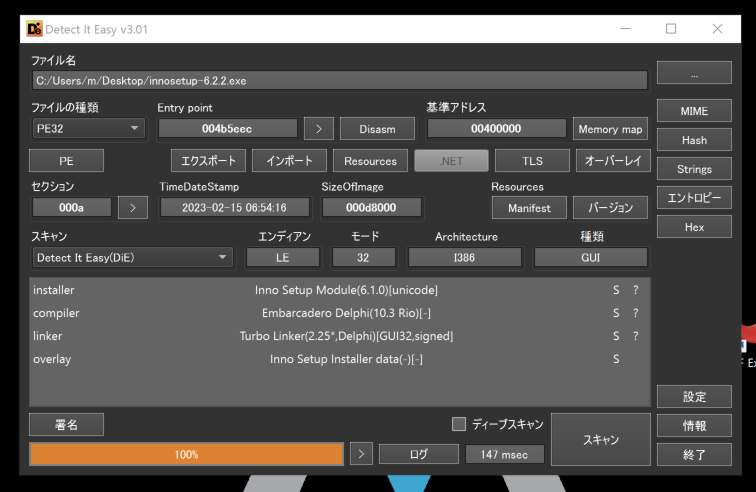Viewport: 756px width, 492px height.
Task: Select Embarcadero Delphi(10.3 Rio) compiler row
Action: [x=339, y=313]
